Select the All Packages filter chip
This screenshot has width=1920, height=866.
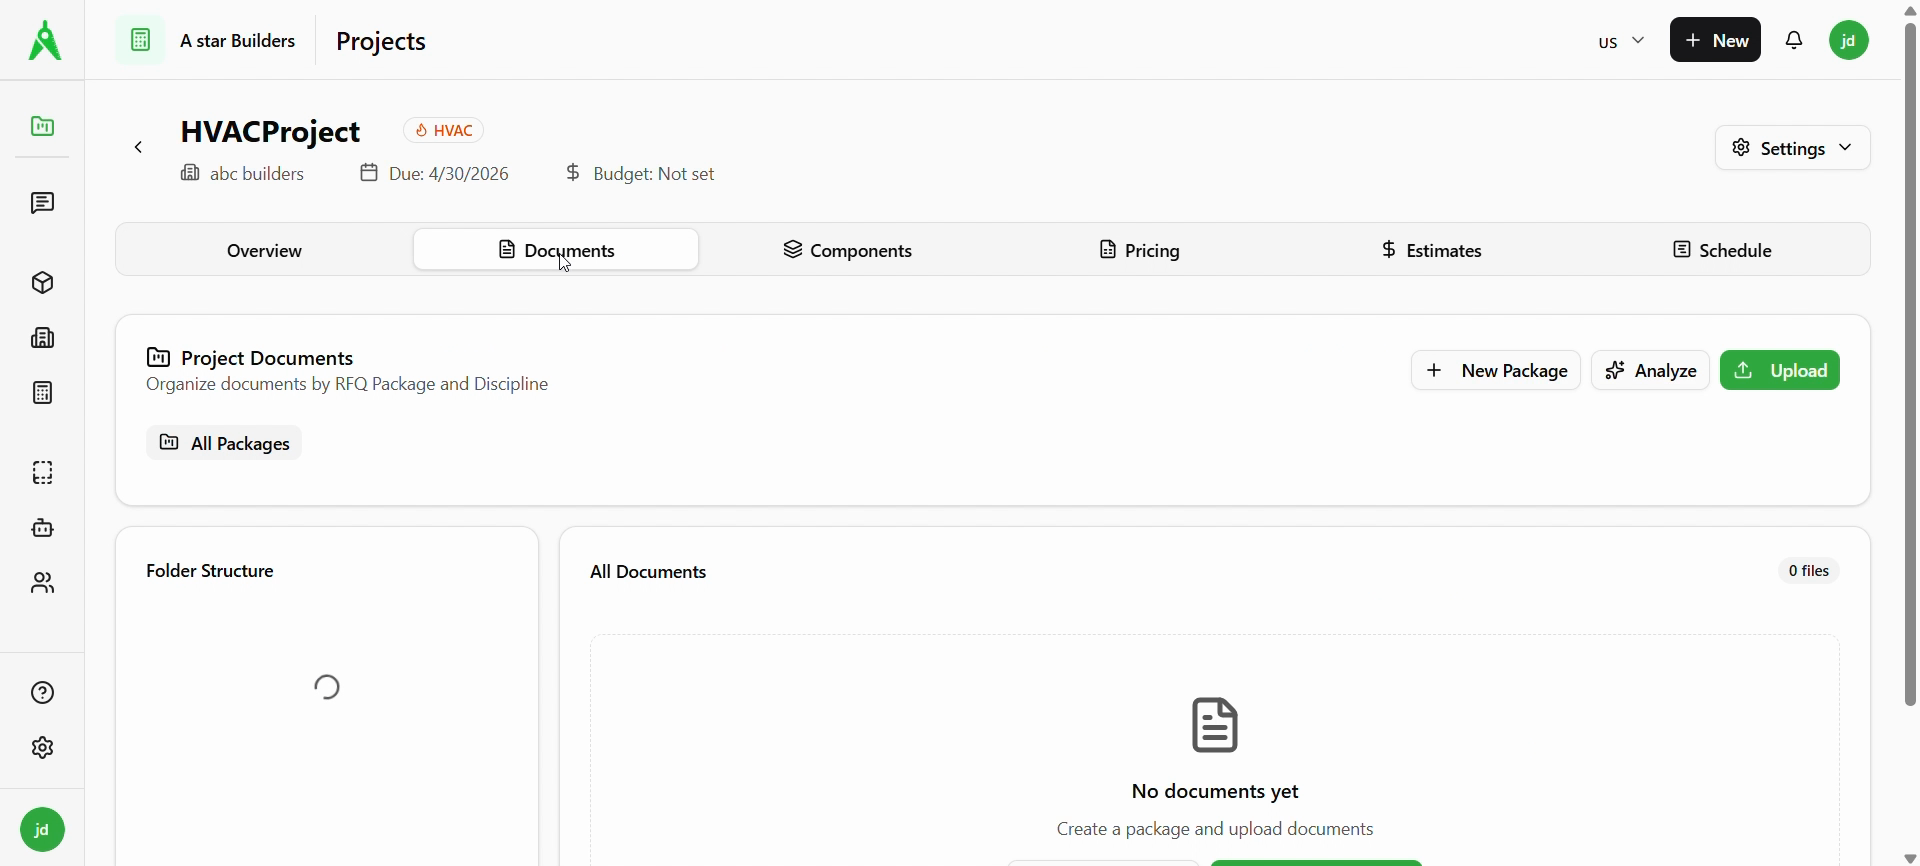[x=225, y=443]
